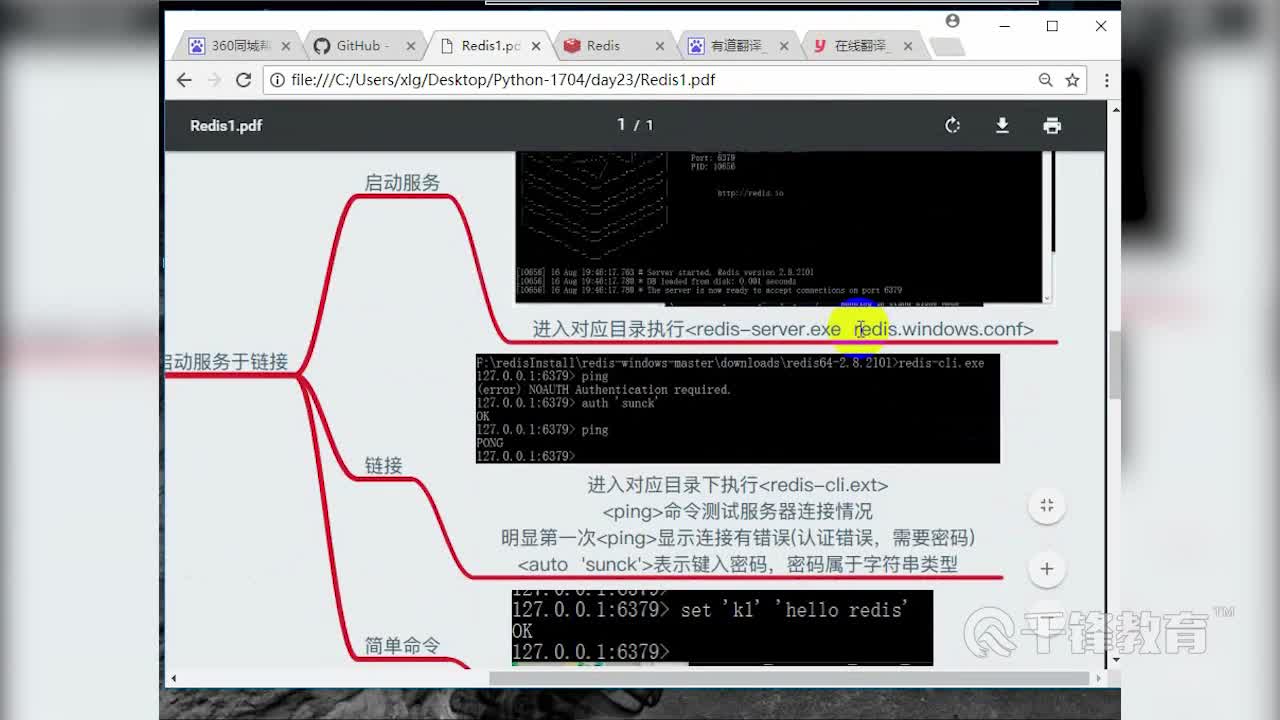Download Redis1.pdf from the viewer toolbar
Viewport: 1280px width, 720px height.
point(1002,125)
